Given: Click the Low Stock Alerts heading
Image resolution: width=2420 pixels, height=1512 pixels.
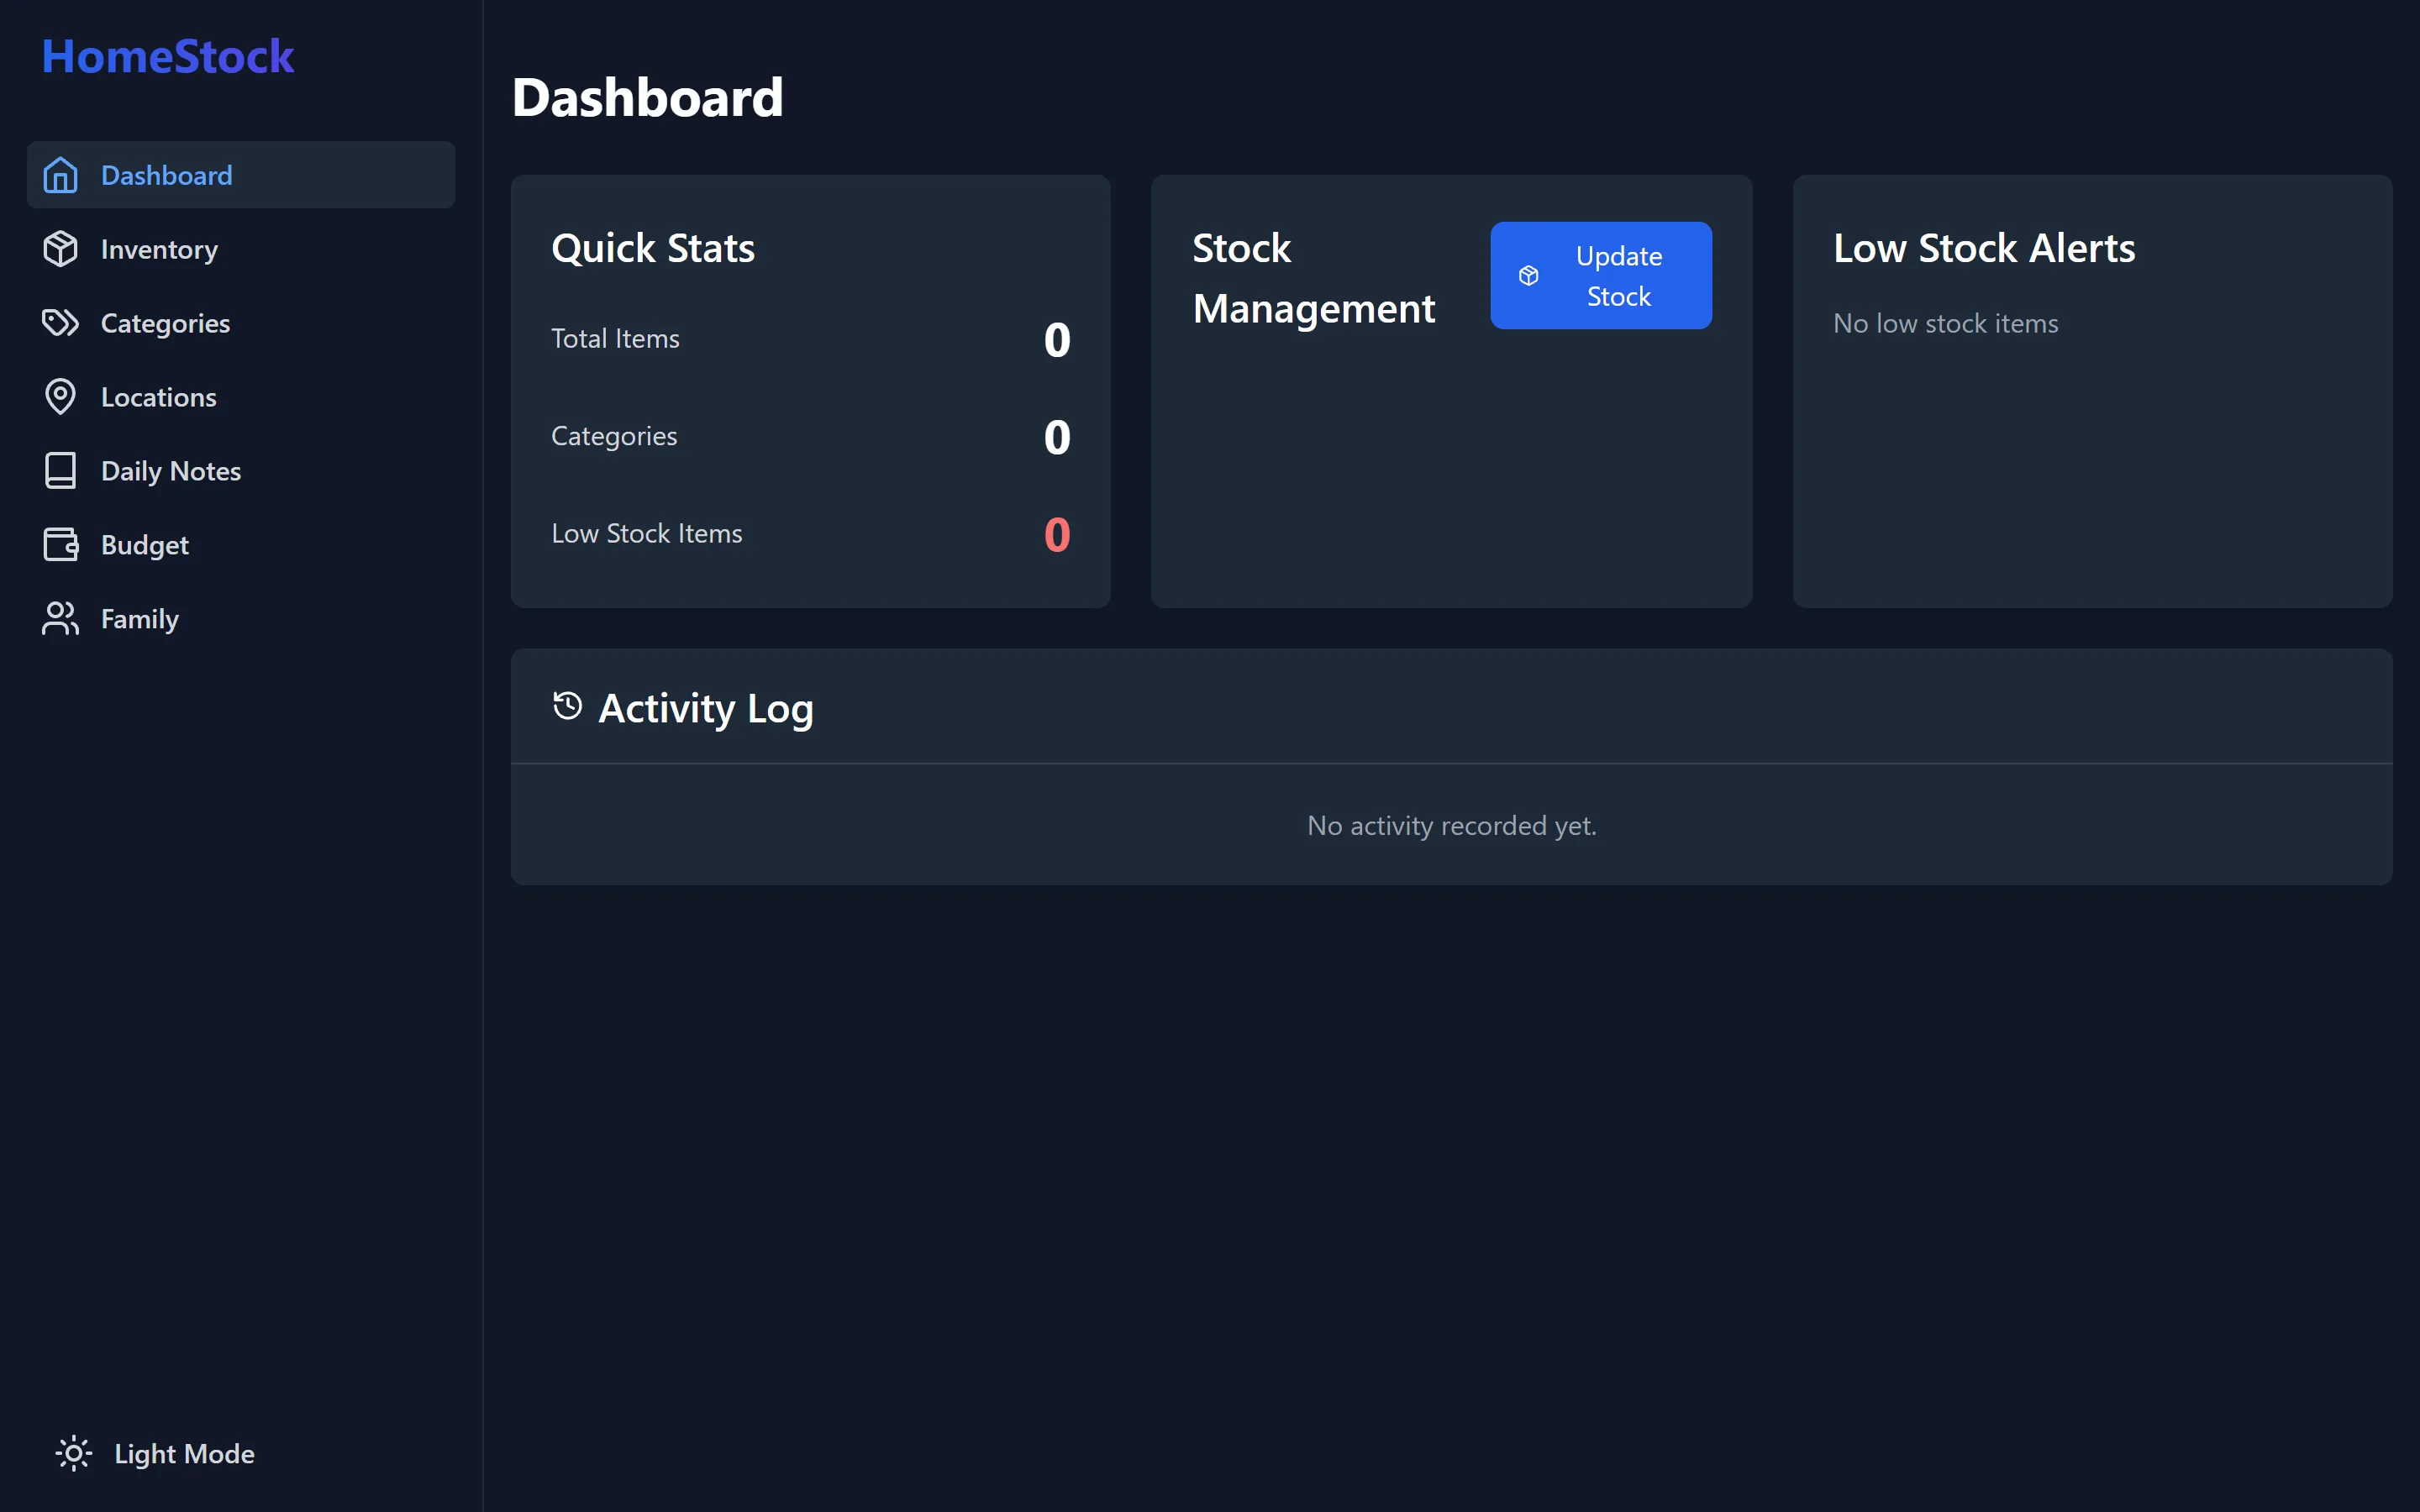Looking at the screenshot, I should pyautogui.click(x=1984, y=248).
